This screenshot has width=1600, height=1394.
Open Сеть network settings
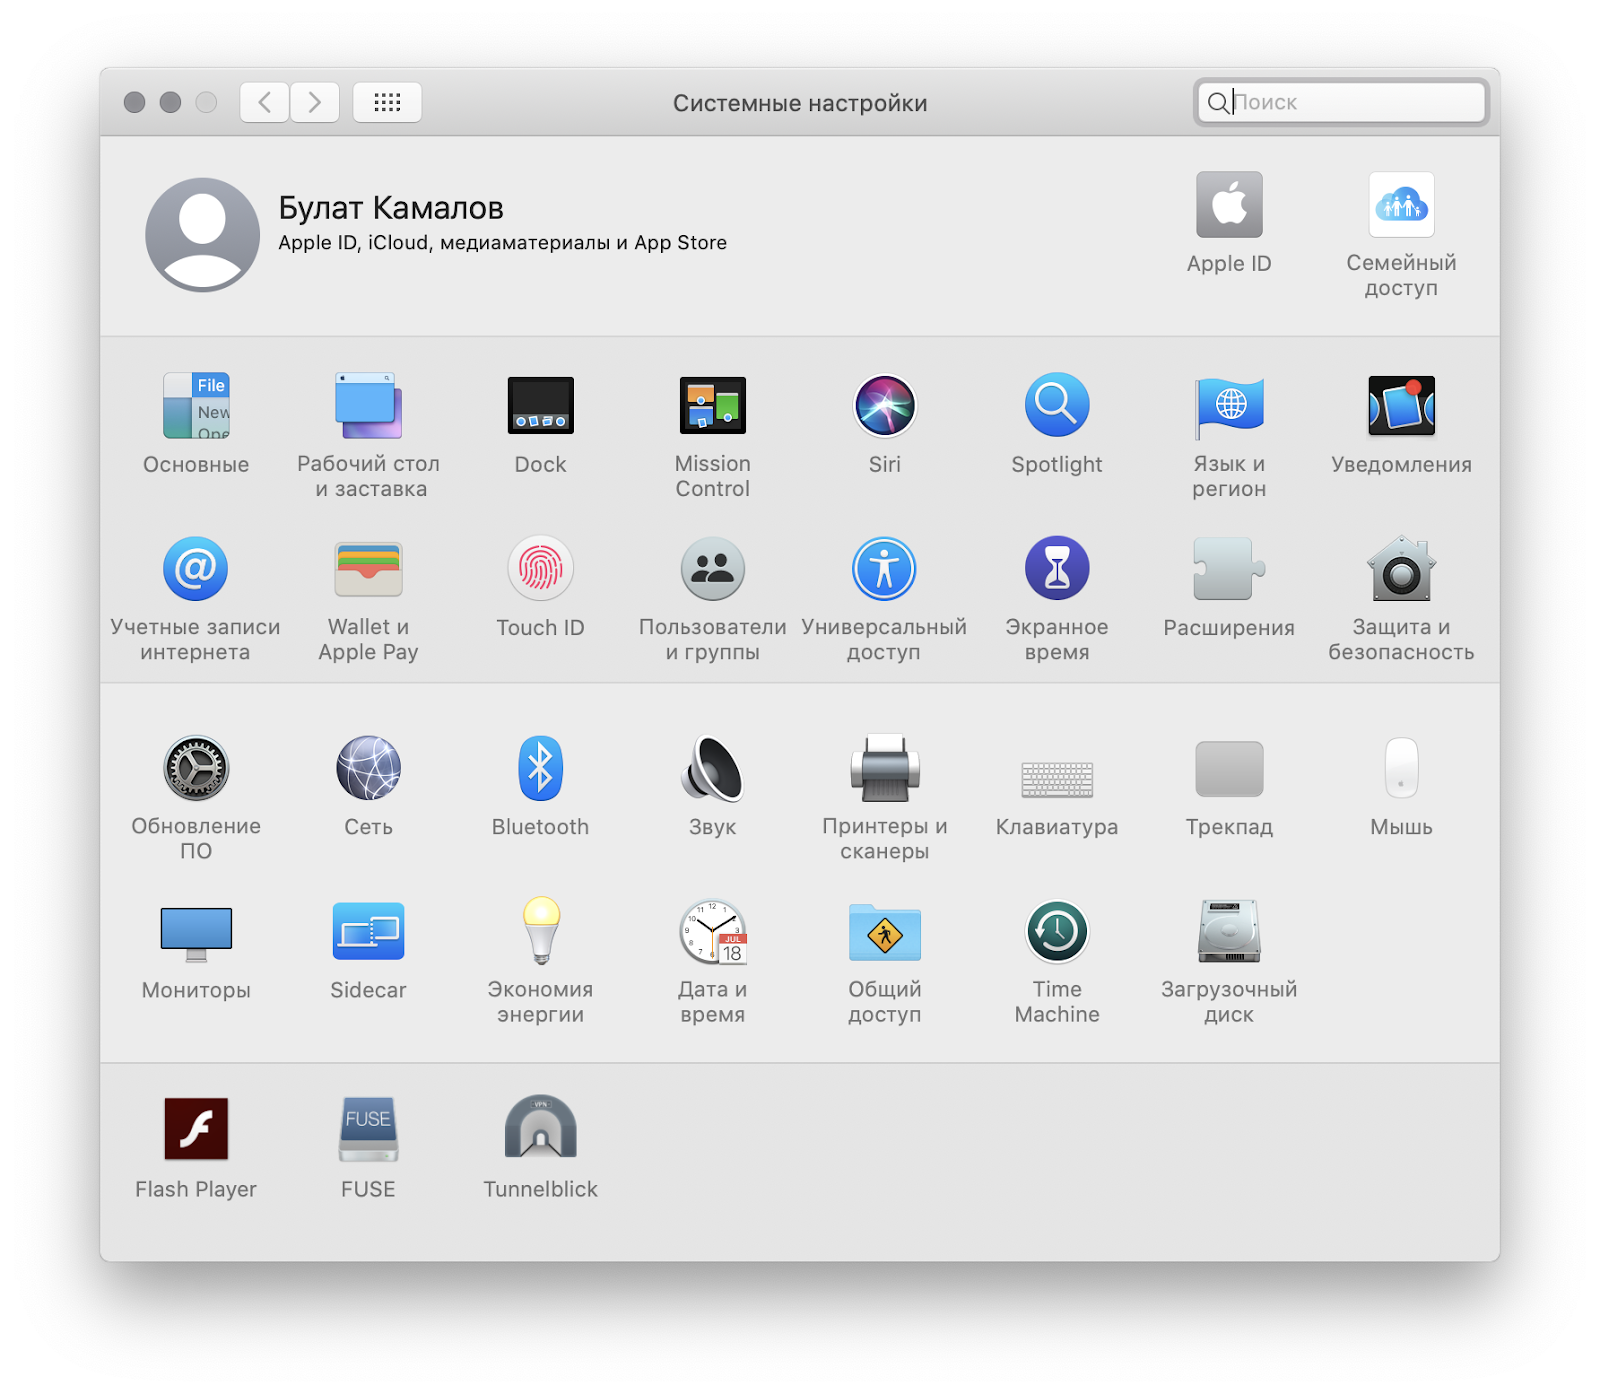coord(368,769)
